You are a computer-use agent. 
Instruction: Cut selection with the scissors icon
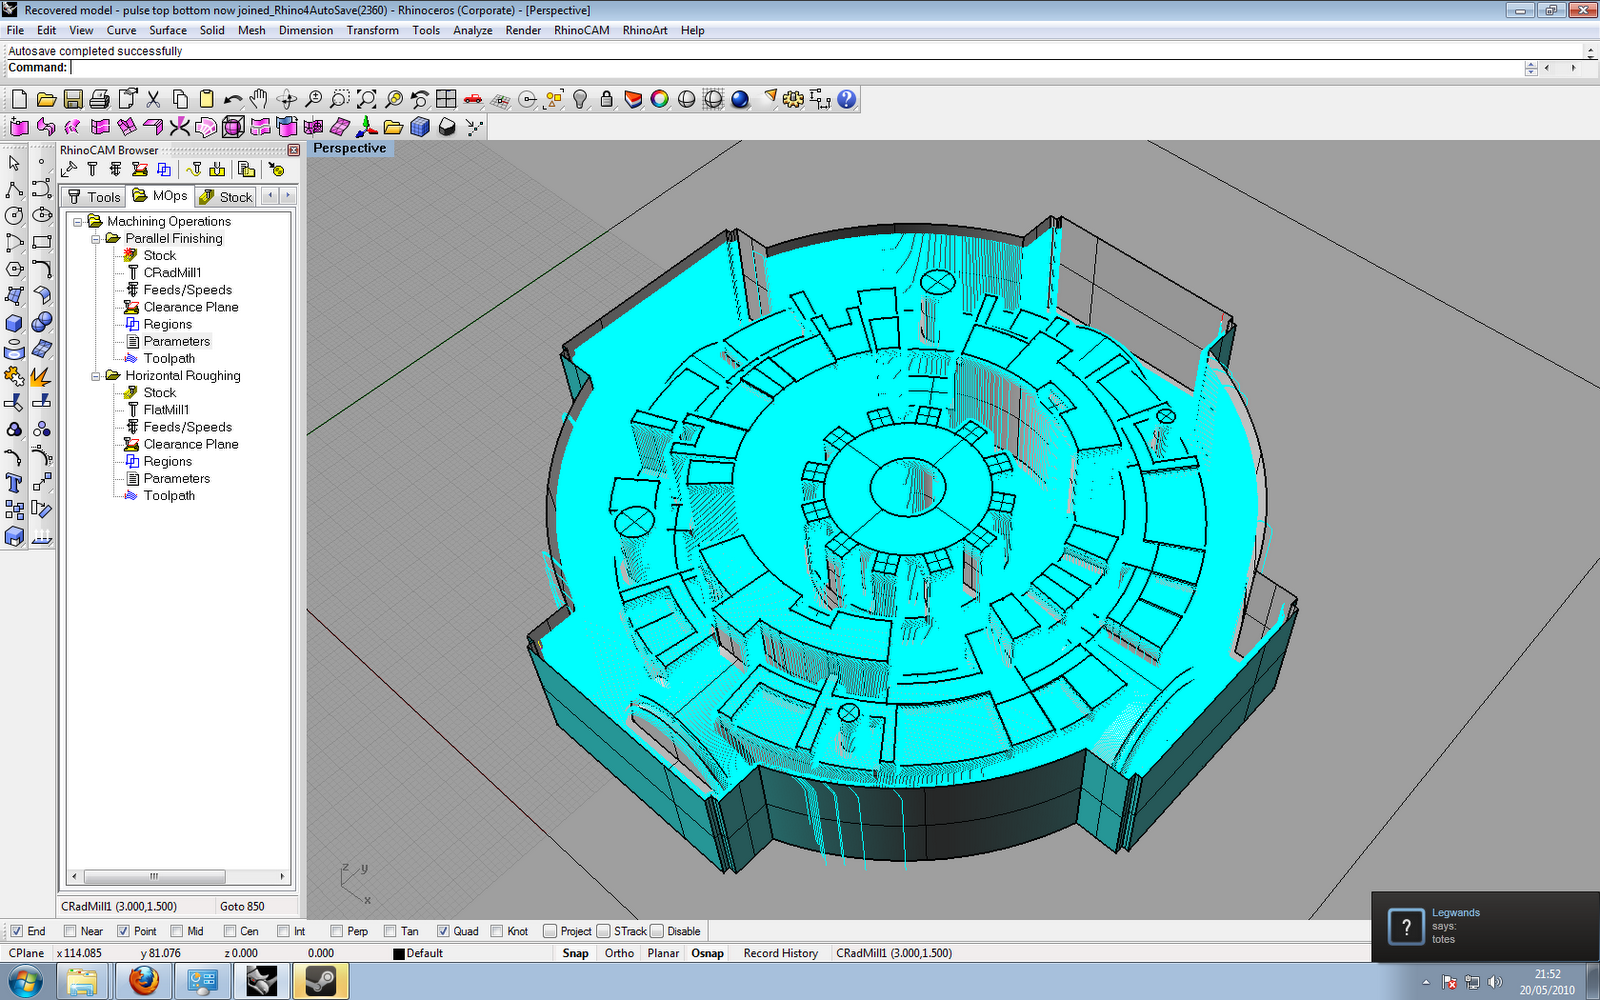[153, 99]
